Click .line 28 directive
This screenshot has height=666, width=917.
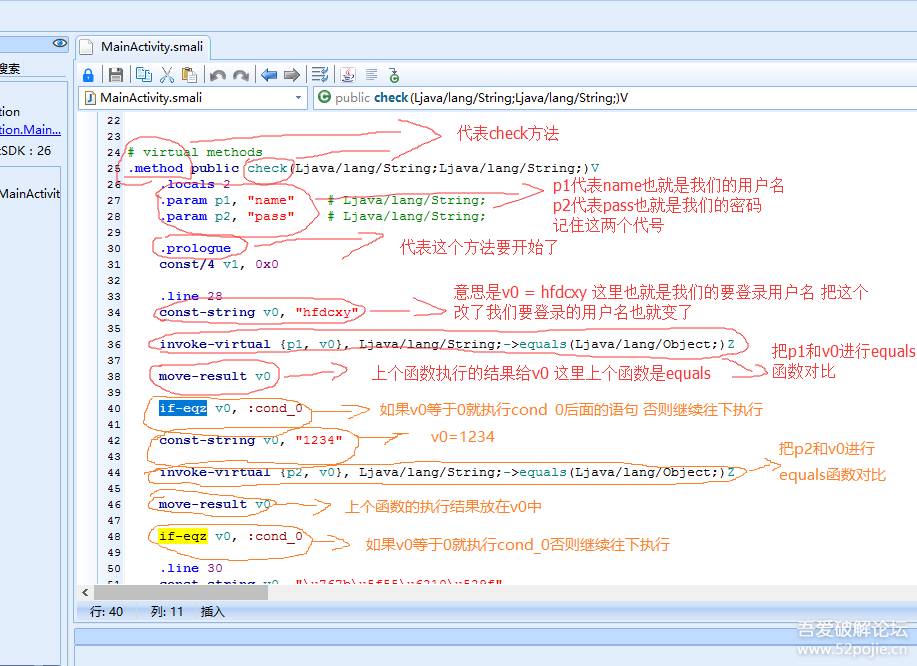coord(191,296)
